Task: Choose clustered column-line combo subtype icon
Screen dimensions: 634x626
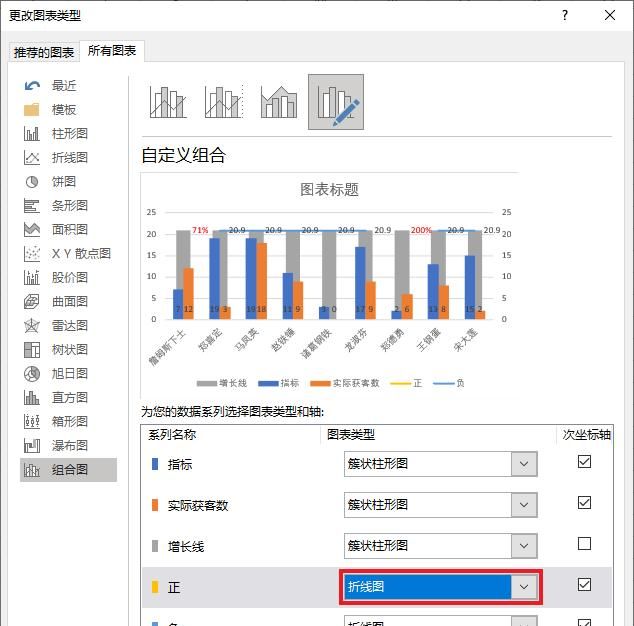Action: [x=168, y=102]
